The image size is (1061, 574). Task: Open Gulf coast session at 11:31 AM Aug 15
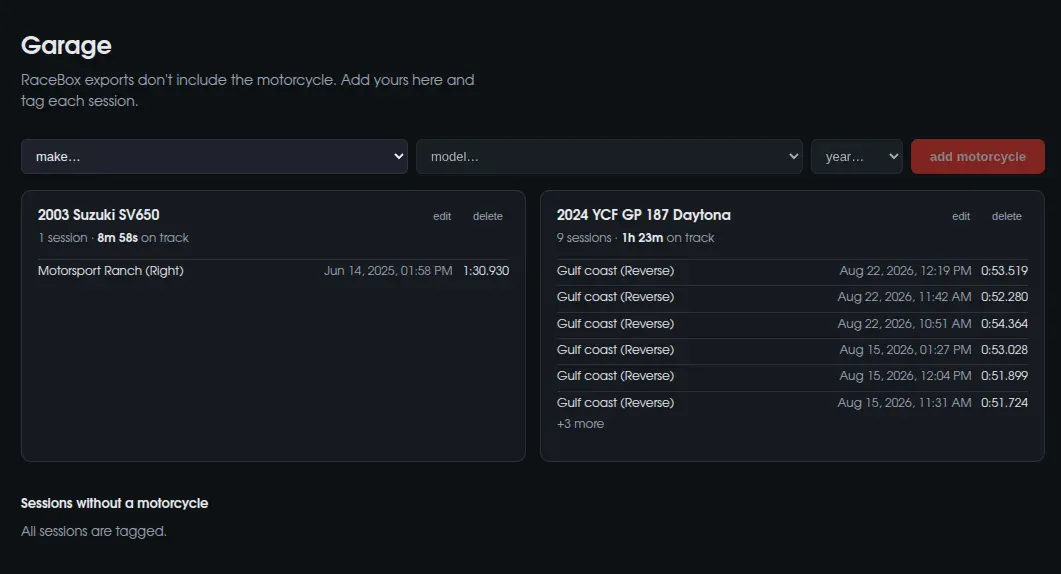[792, 403]
